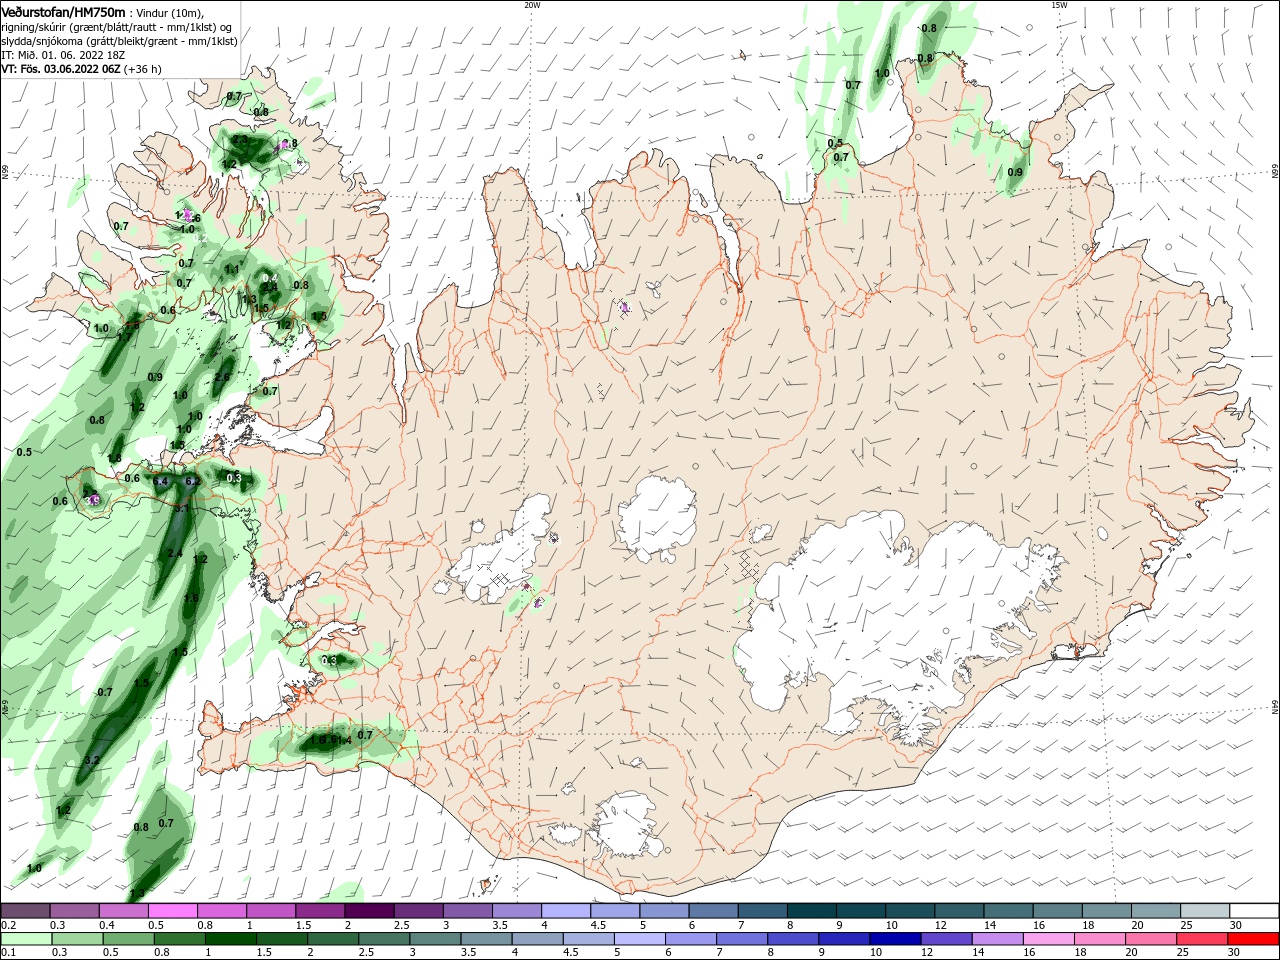1280x960 pixels.
Task: Click the 20W longitude label
Action: (x=532, y=5)
